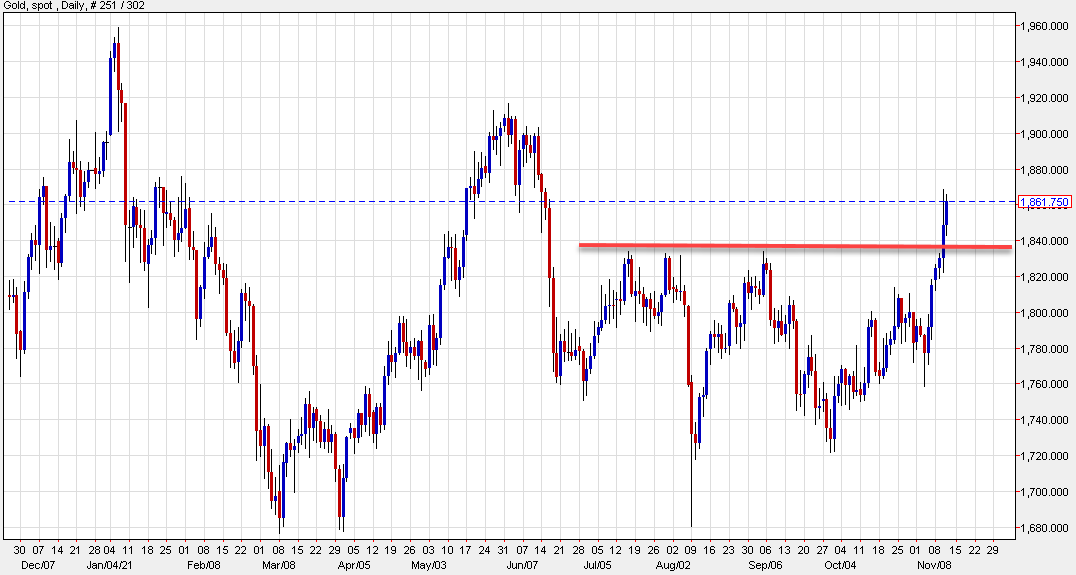Click the 1,960.000 price axis label

pyautogui.click(x=1044, y=27)
